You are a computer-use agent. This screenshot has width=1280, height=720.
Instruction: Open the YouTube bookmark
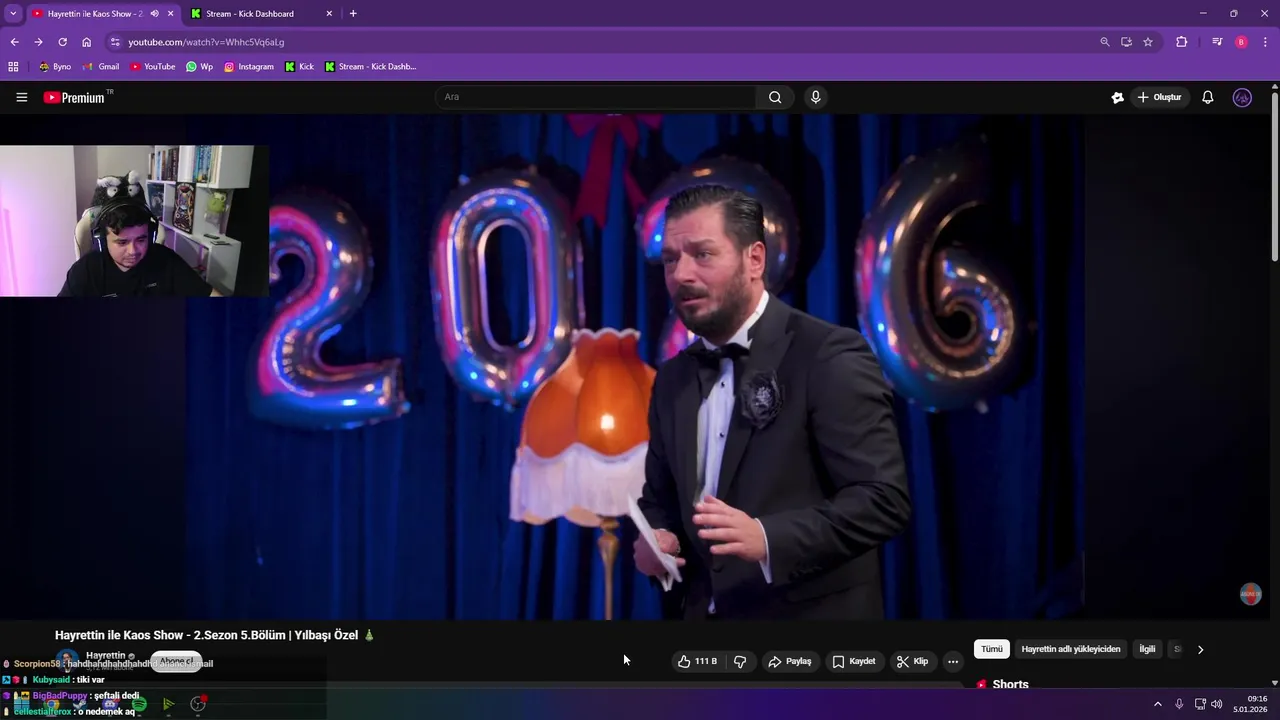tap(152, 67)
